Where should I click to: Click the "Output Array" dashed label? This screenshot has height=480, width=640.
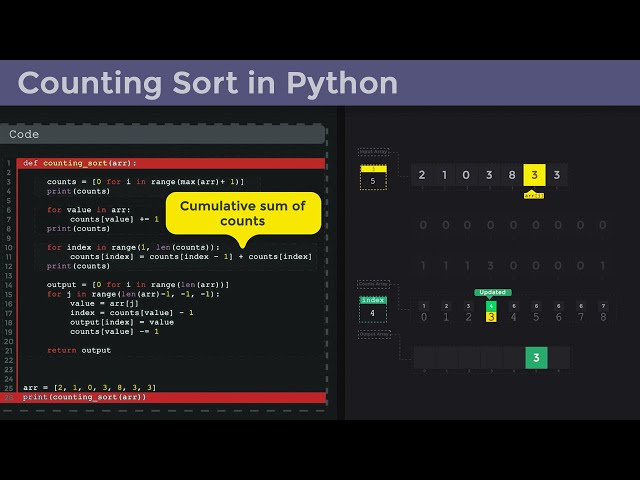(x=374, y=334)
